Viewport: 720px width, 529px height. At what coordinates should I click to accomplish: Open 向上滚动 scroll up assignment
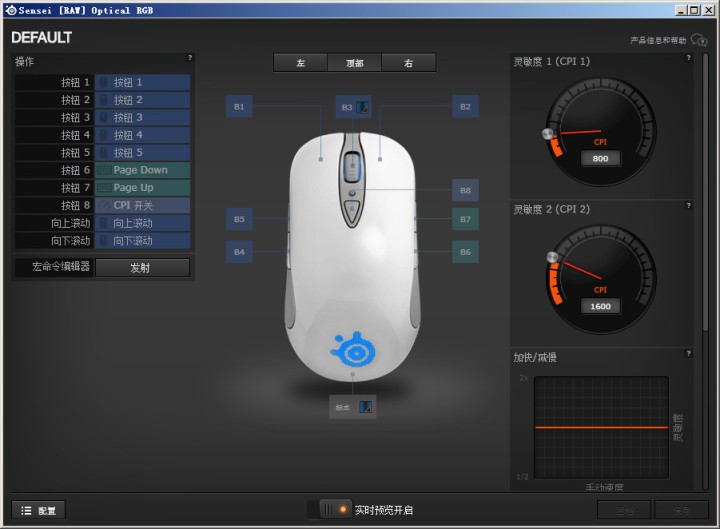coord(142,223)
